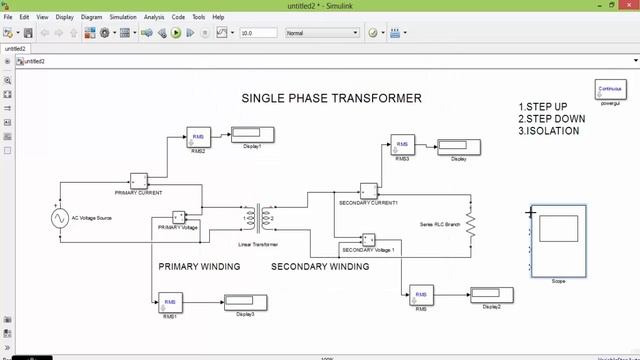Select the powergui Continuous block

610,89
